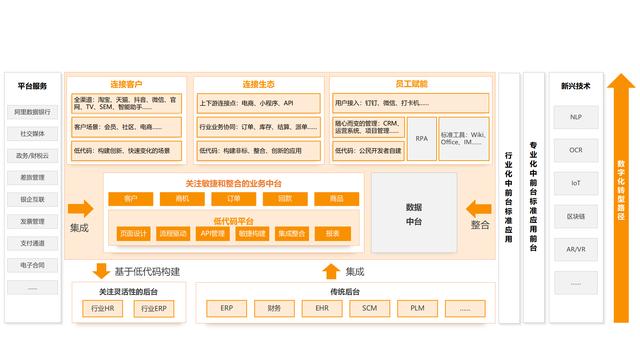This screenshot has height=360, width=640.
Task: Click the 连接生态 heading
Action: (x=258, y=84)
